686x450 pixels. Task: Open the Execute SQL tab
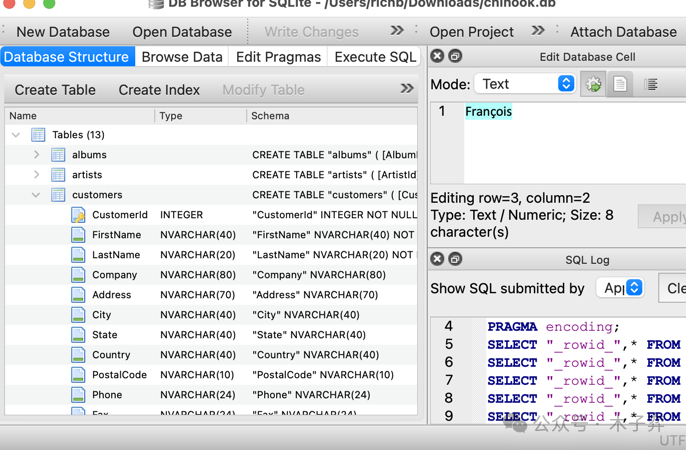point(375,57)
